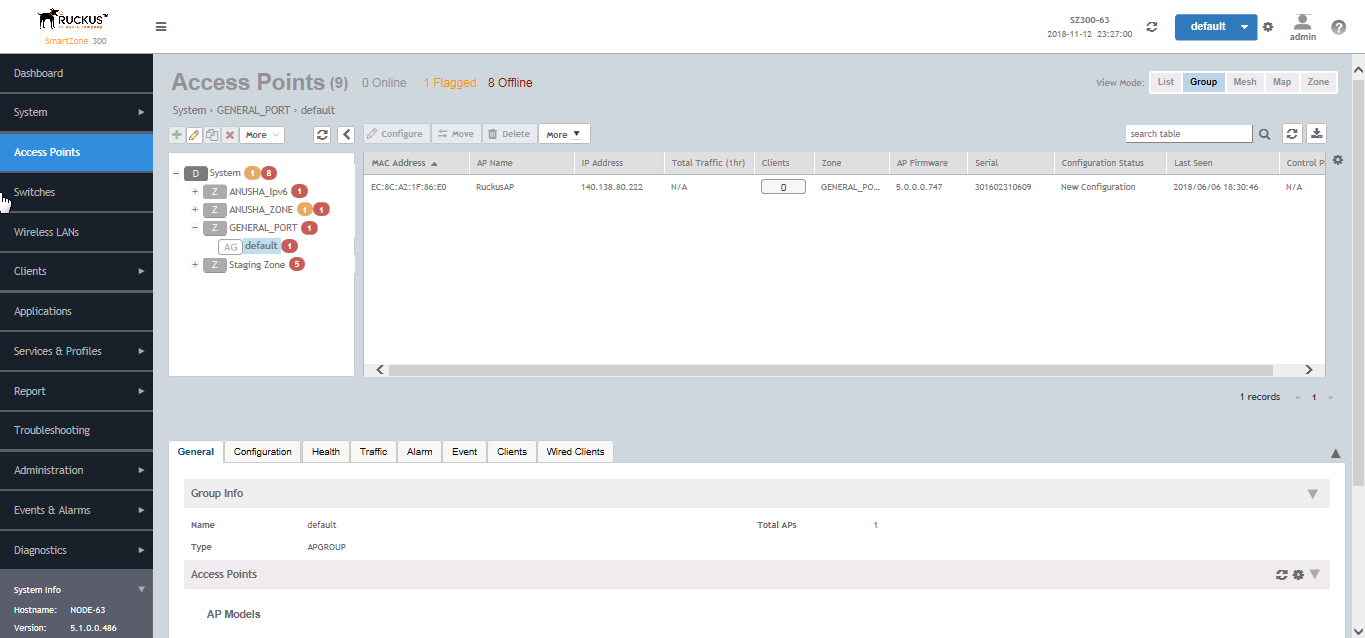The height and width of the screenshot is (638, 1365).
Task: Open table column settings gear
Action: coord(1338,161)
